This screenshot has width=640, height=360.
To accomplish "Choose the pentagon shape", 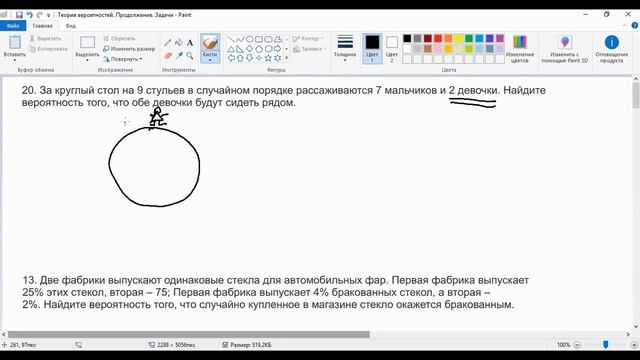I will click(x=259, y=49).
